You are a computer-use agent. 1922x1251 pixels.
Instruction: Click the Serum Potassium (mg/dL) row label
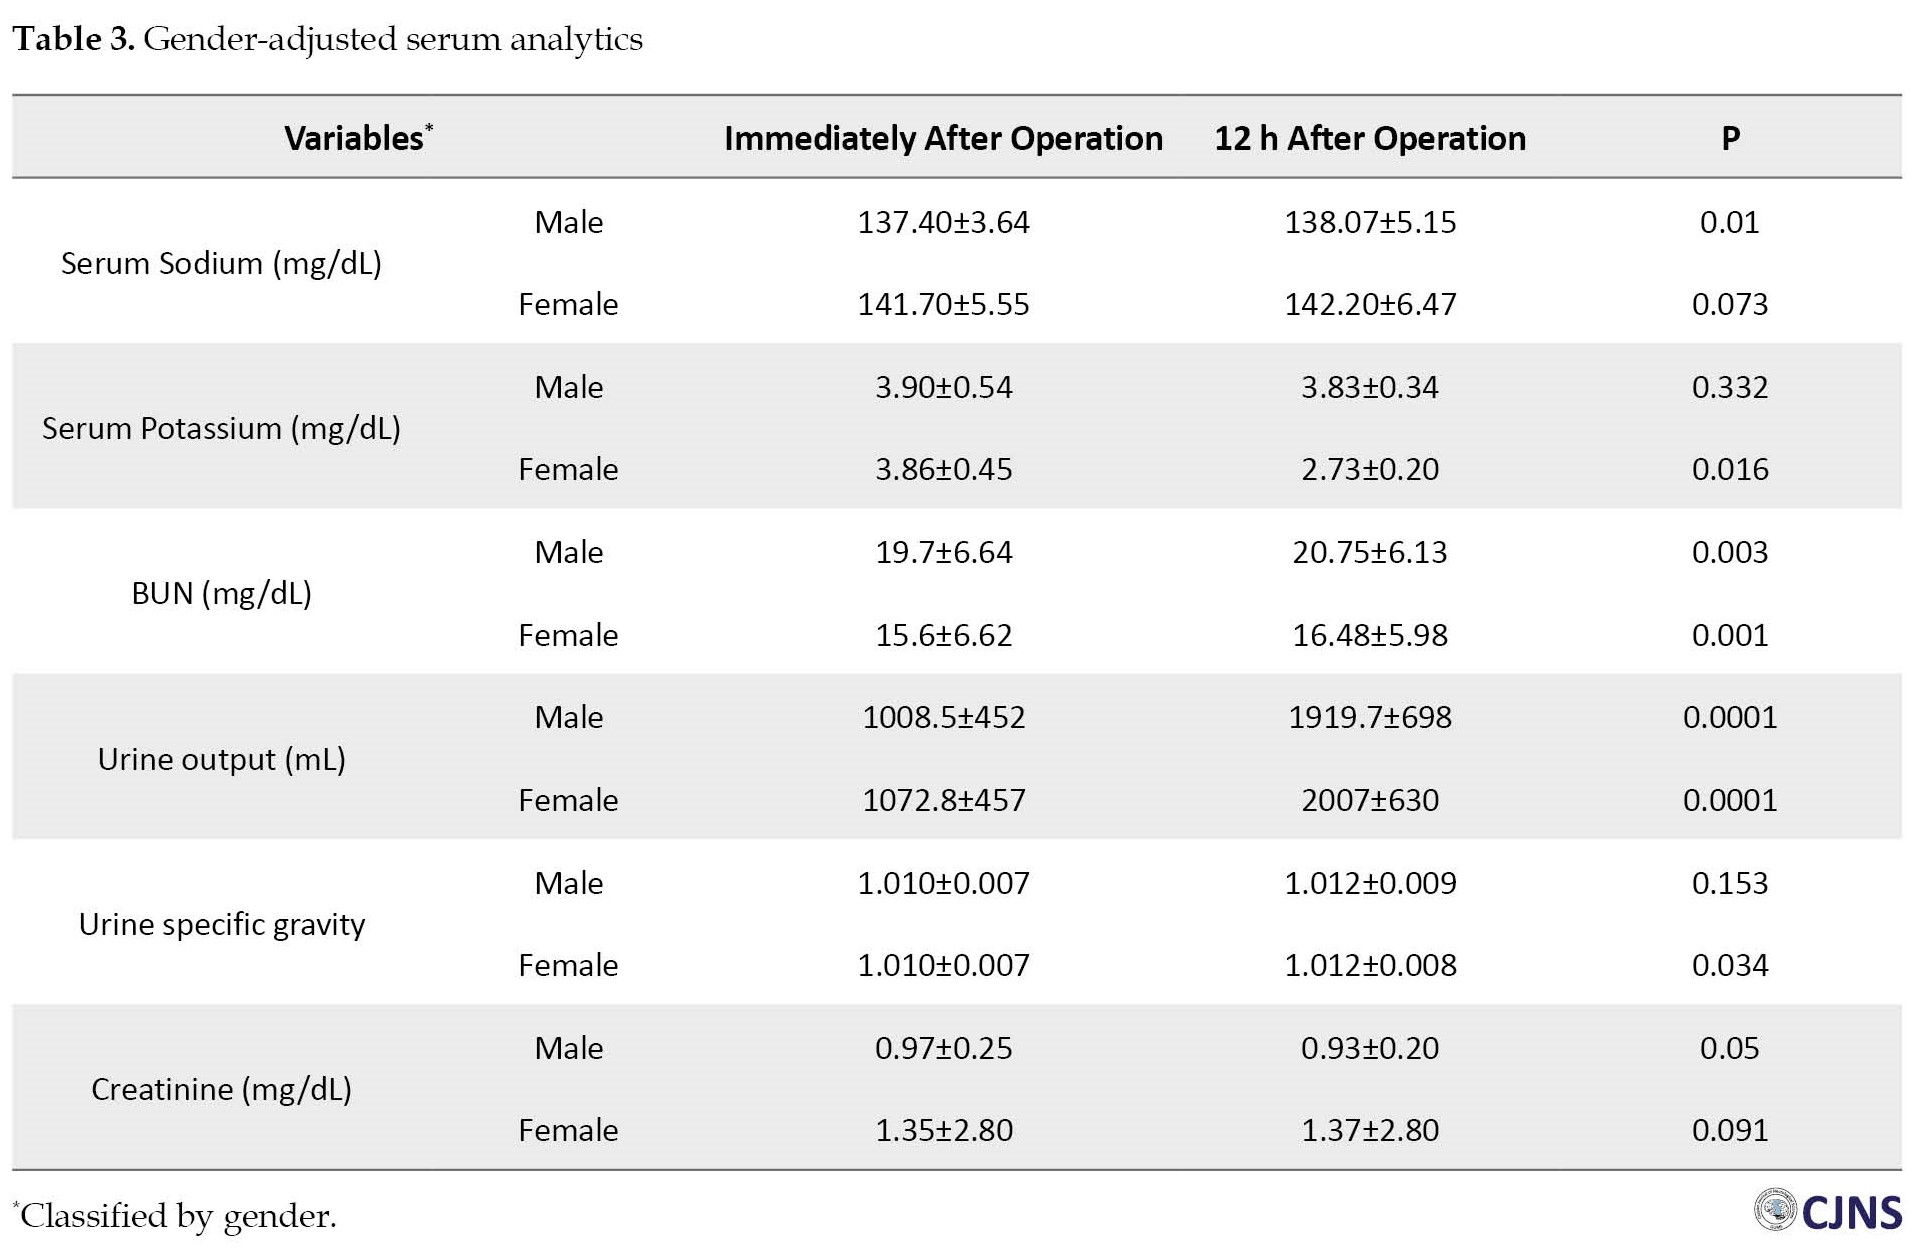click(x=221, y=428)
